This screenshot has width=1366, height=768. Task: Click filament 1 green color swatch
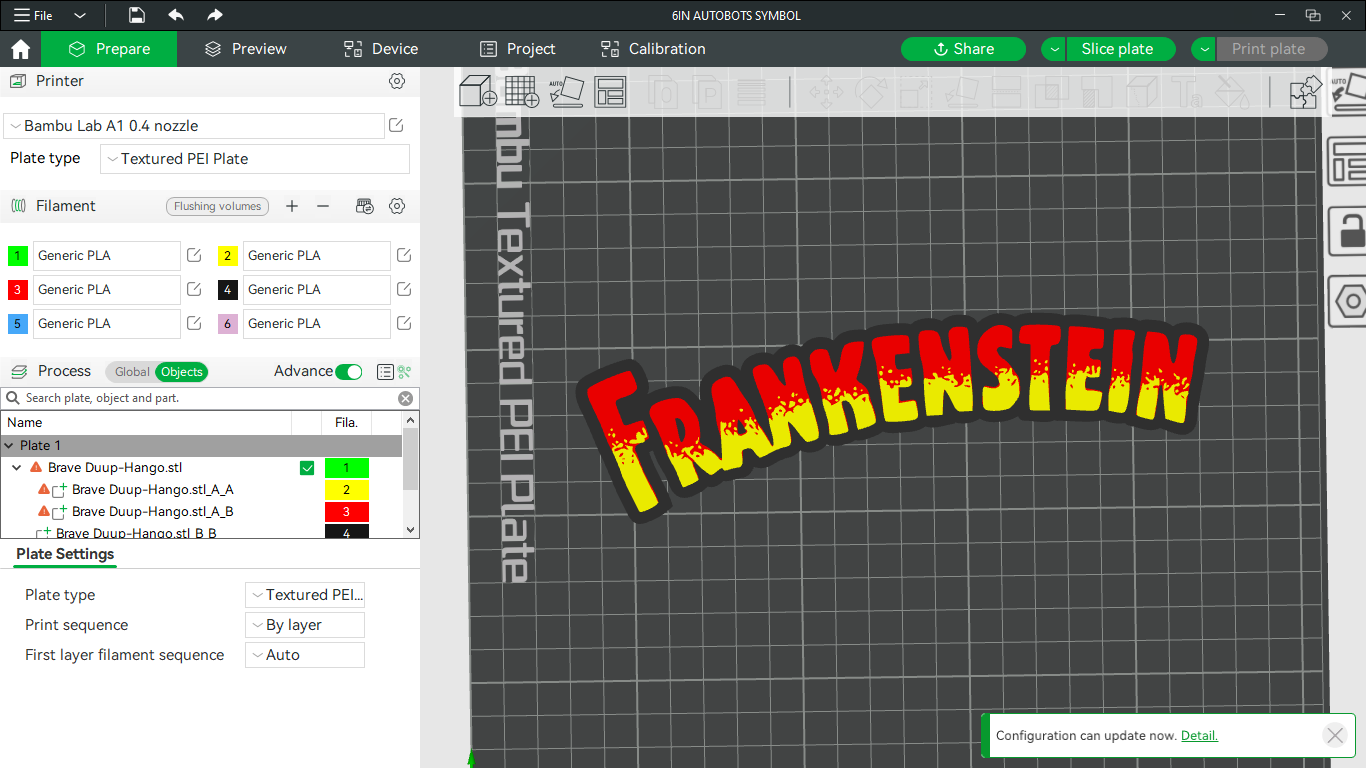(x=17, y=256)
